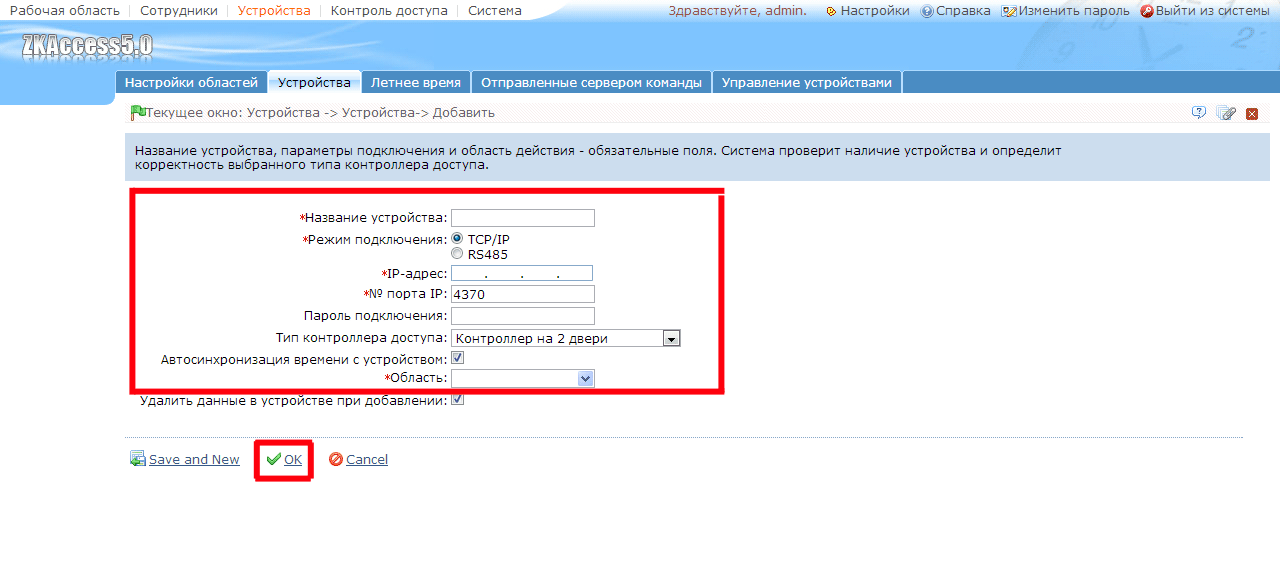The image size is (1280, 568).
Task: Click the Справка link
Action: pos(963,11)
